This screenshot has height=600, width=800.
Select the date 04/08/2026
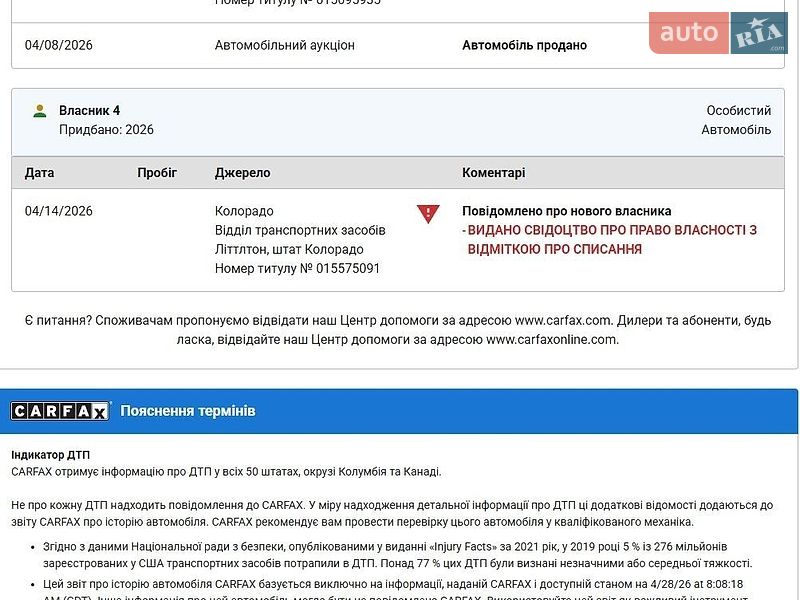(59, 45)
